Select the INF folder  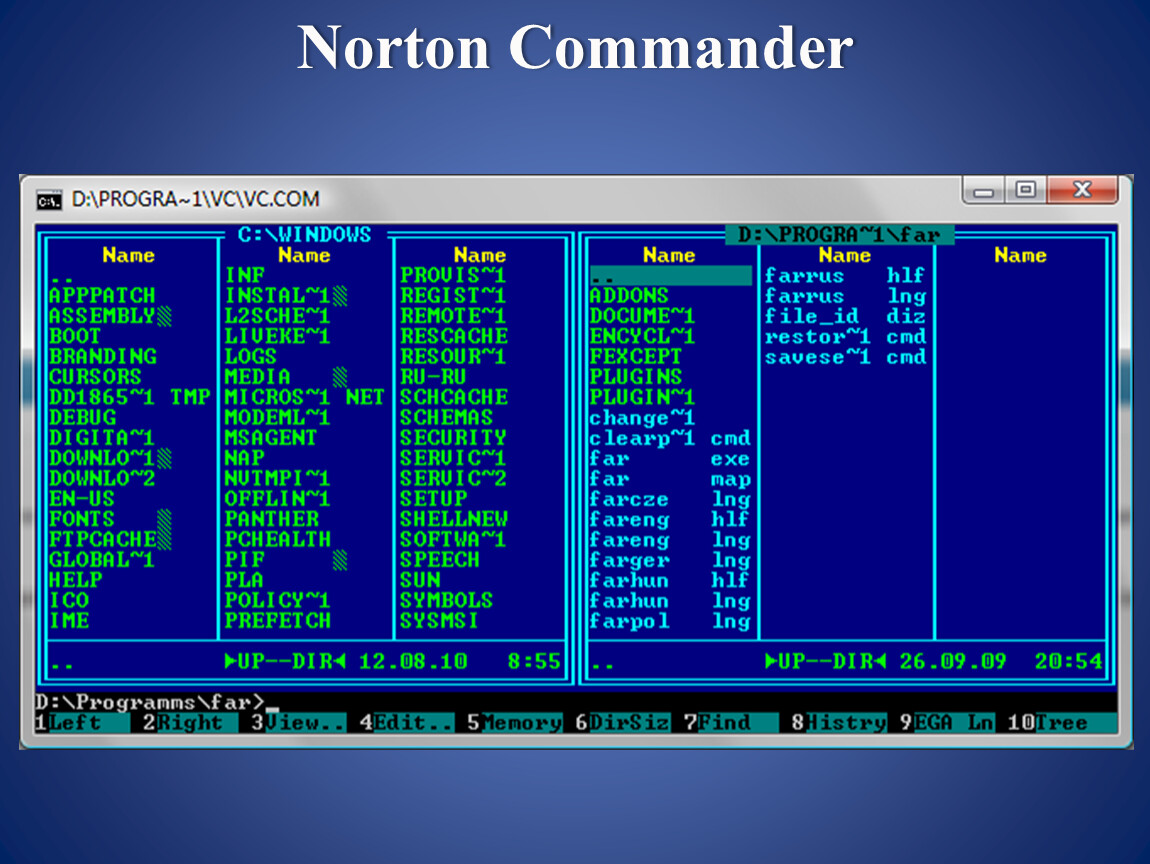point(244,276)
